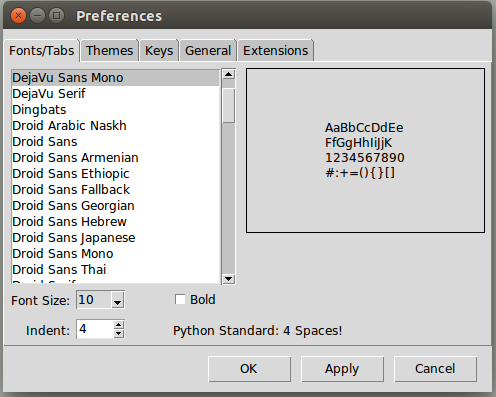Decrease Indent with the down spinner arrow
496x397 pixels.
pyautogui.click(x=119, y=334)
